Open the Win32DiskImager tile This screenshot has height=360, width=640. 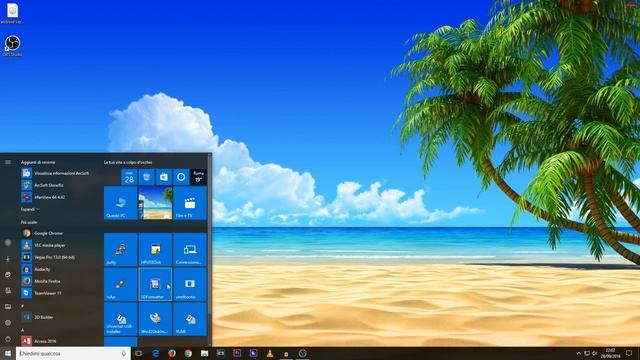coord(155,319)
